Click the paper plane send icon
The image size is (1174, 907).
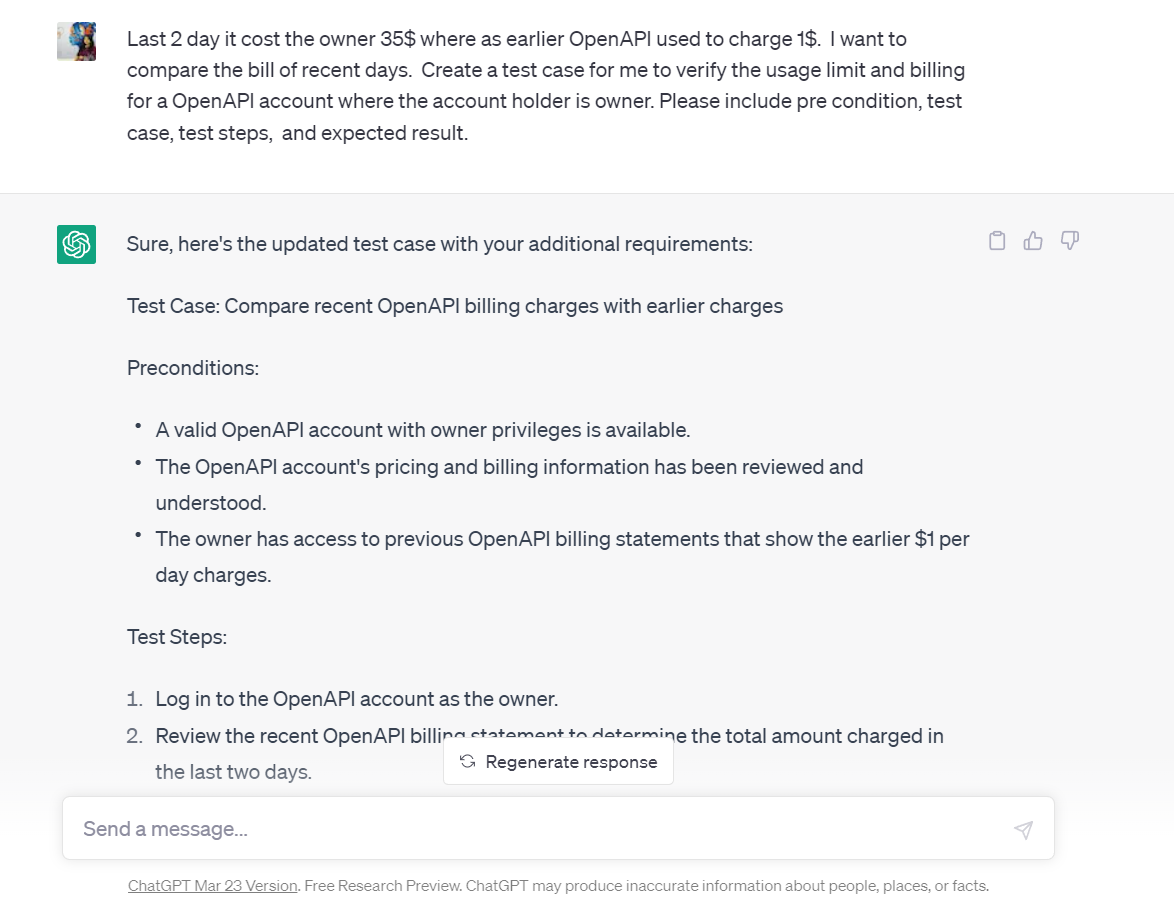(x=1023, y=829)
